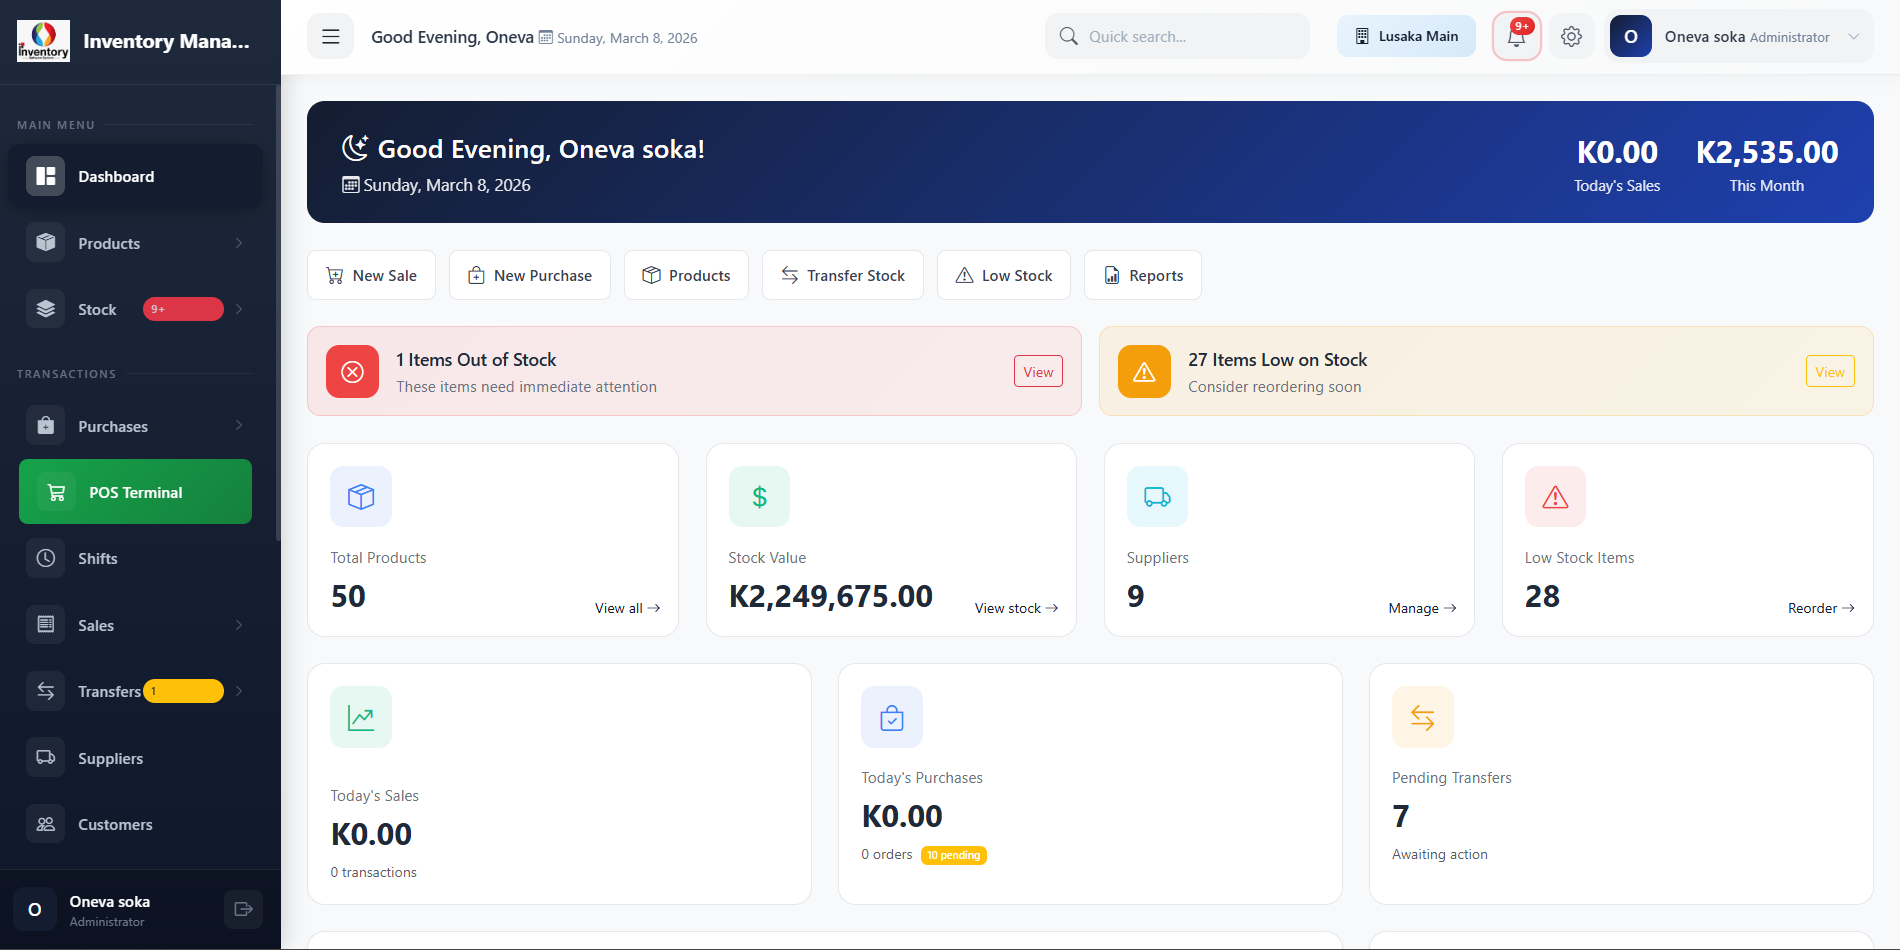Click the Suppliers truck icon on the dashboard card

1156,496
